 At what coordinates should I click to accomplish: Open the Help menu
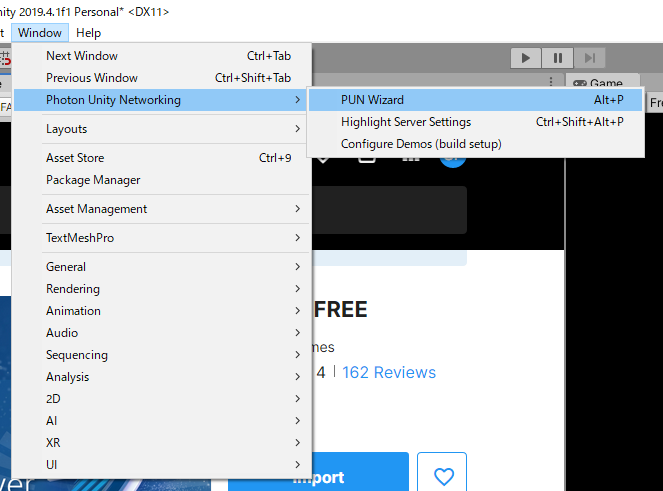(88, 33)
